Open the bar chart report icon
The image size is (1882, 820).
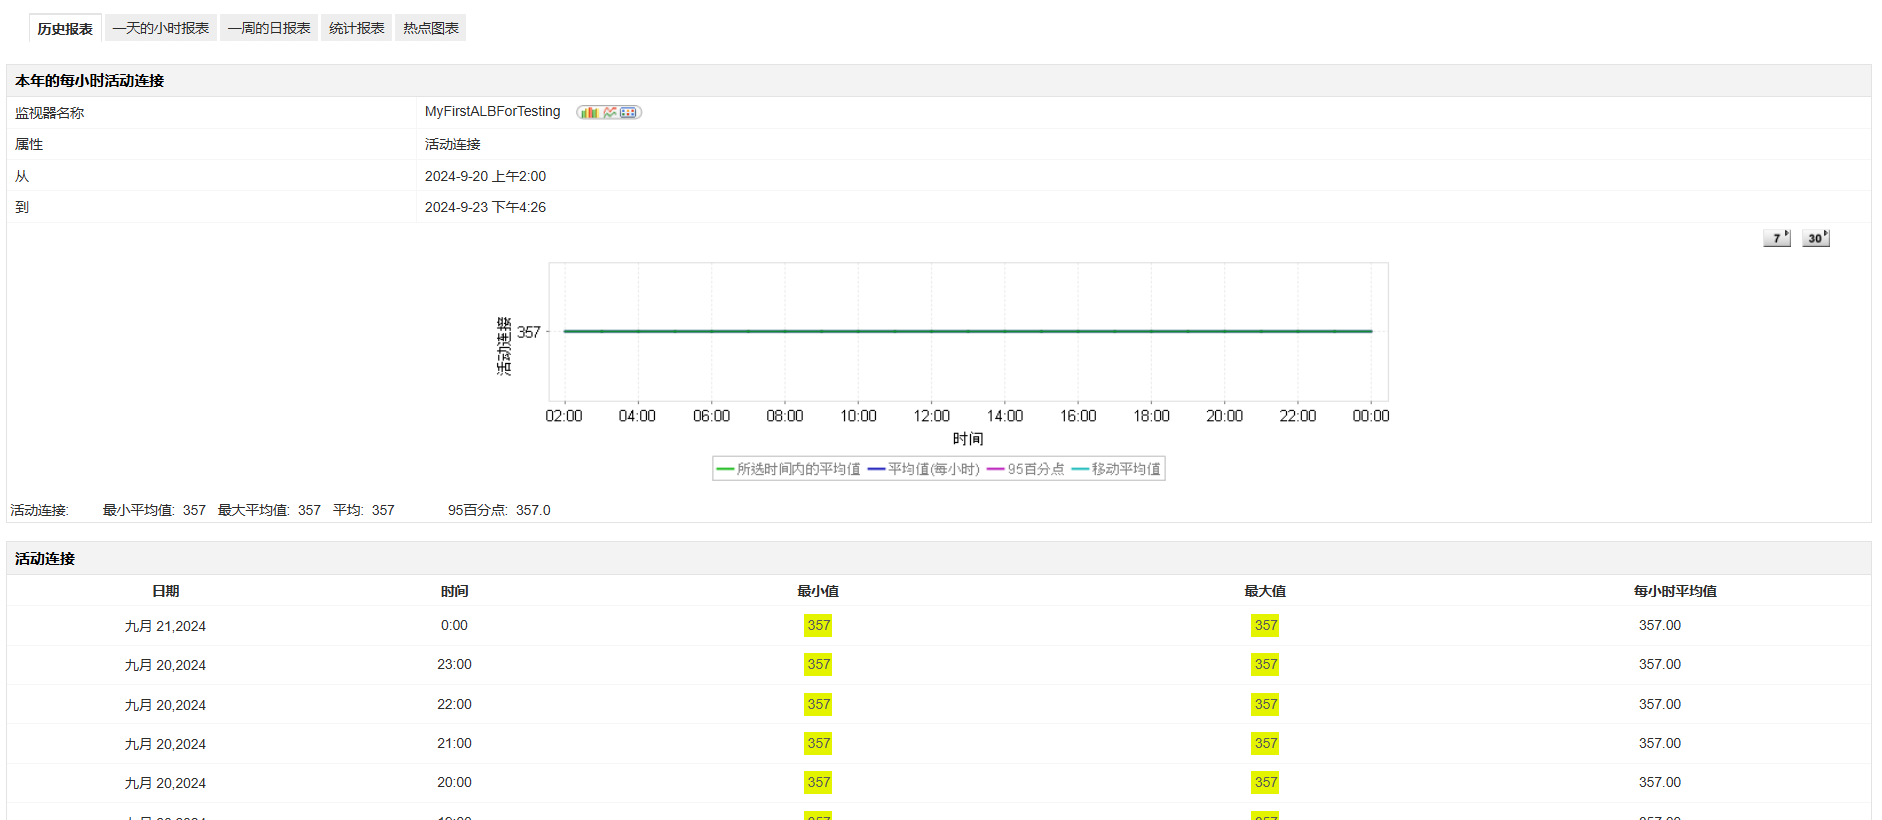click(589, 113)
